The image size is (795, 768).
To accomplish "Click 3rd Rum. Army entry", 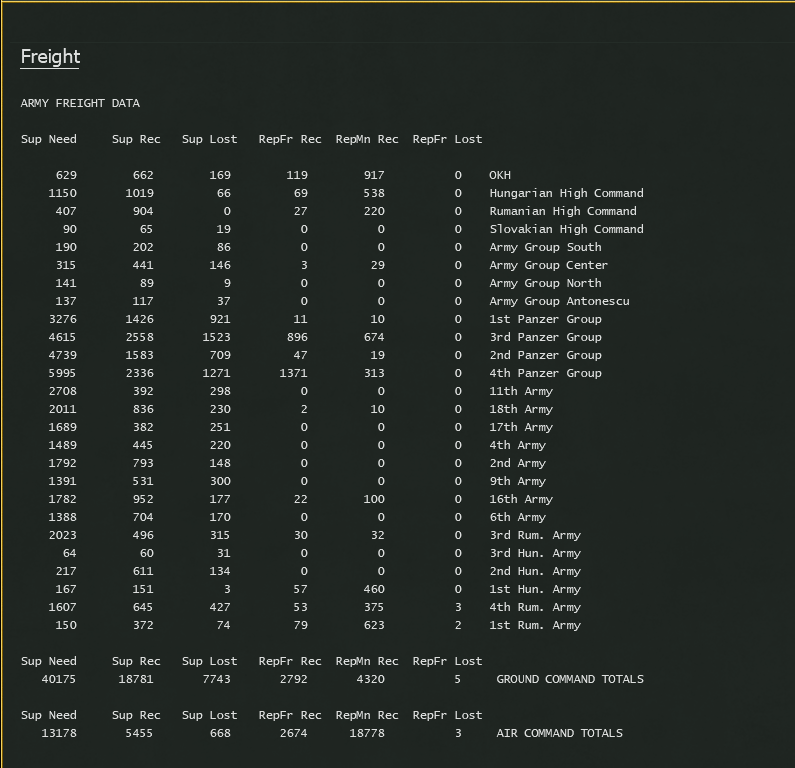I will click(x=535, y=535).
